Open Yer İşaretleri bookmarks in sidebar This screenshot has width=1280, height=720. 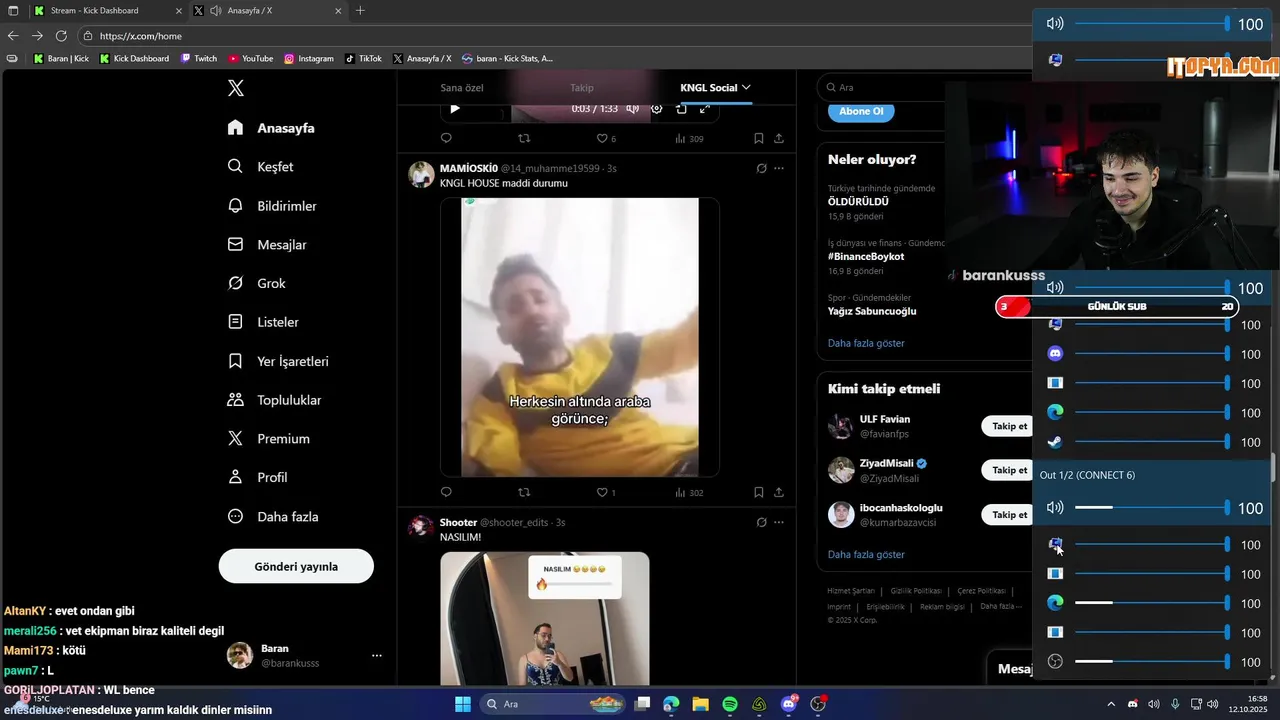tap(278, 361)
